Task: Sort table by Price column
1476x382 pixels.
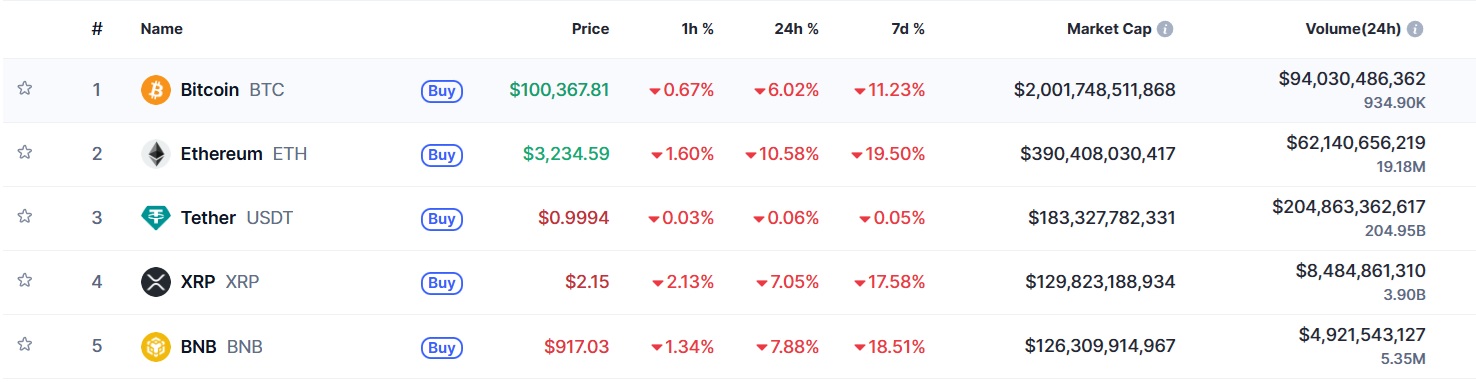Action: coord(590,29)
